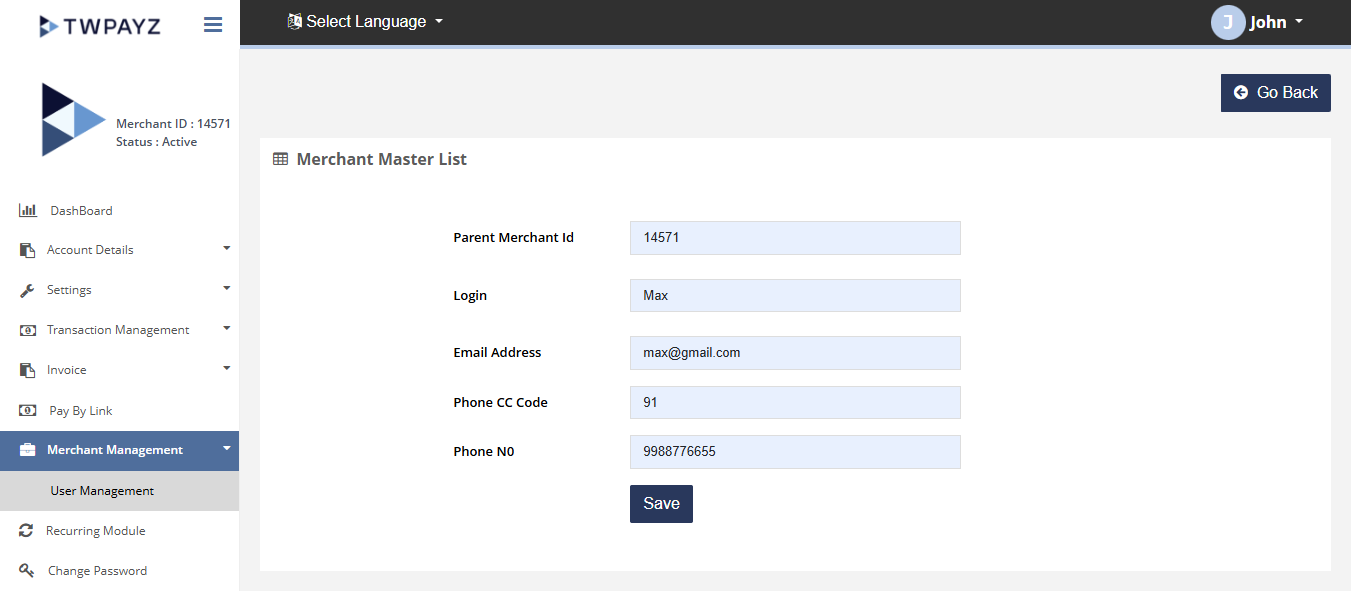Select User Management submenu item
Viewport: 1351px width, 591px height.
102,491
